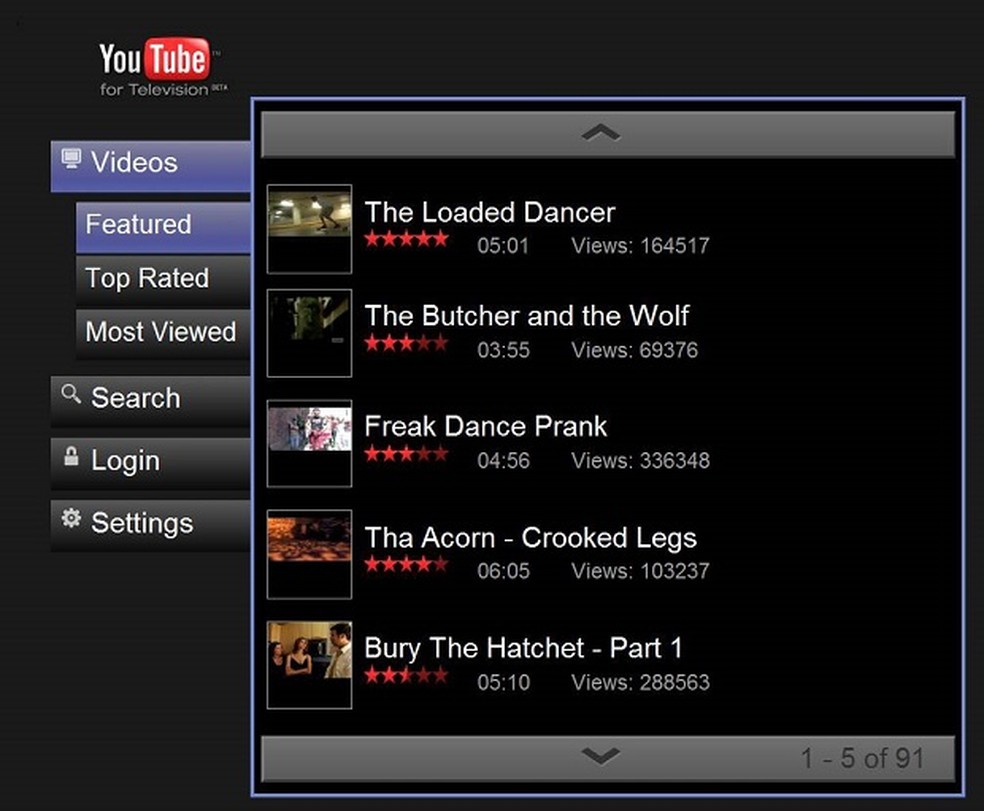Viewport: 984px width, 811px height.
Task: Play The Butcher and the Wolf video
Action: pos(527,316)
